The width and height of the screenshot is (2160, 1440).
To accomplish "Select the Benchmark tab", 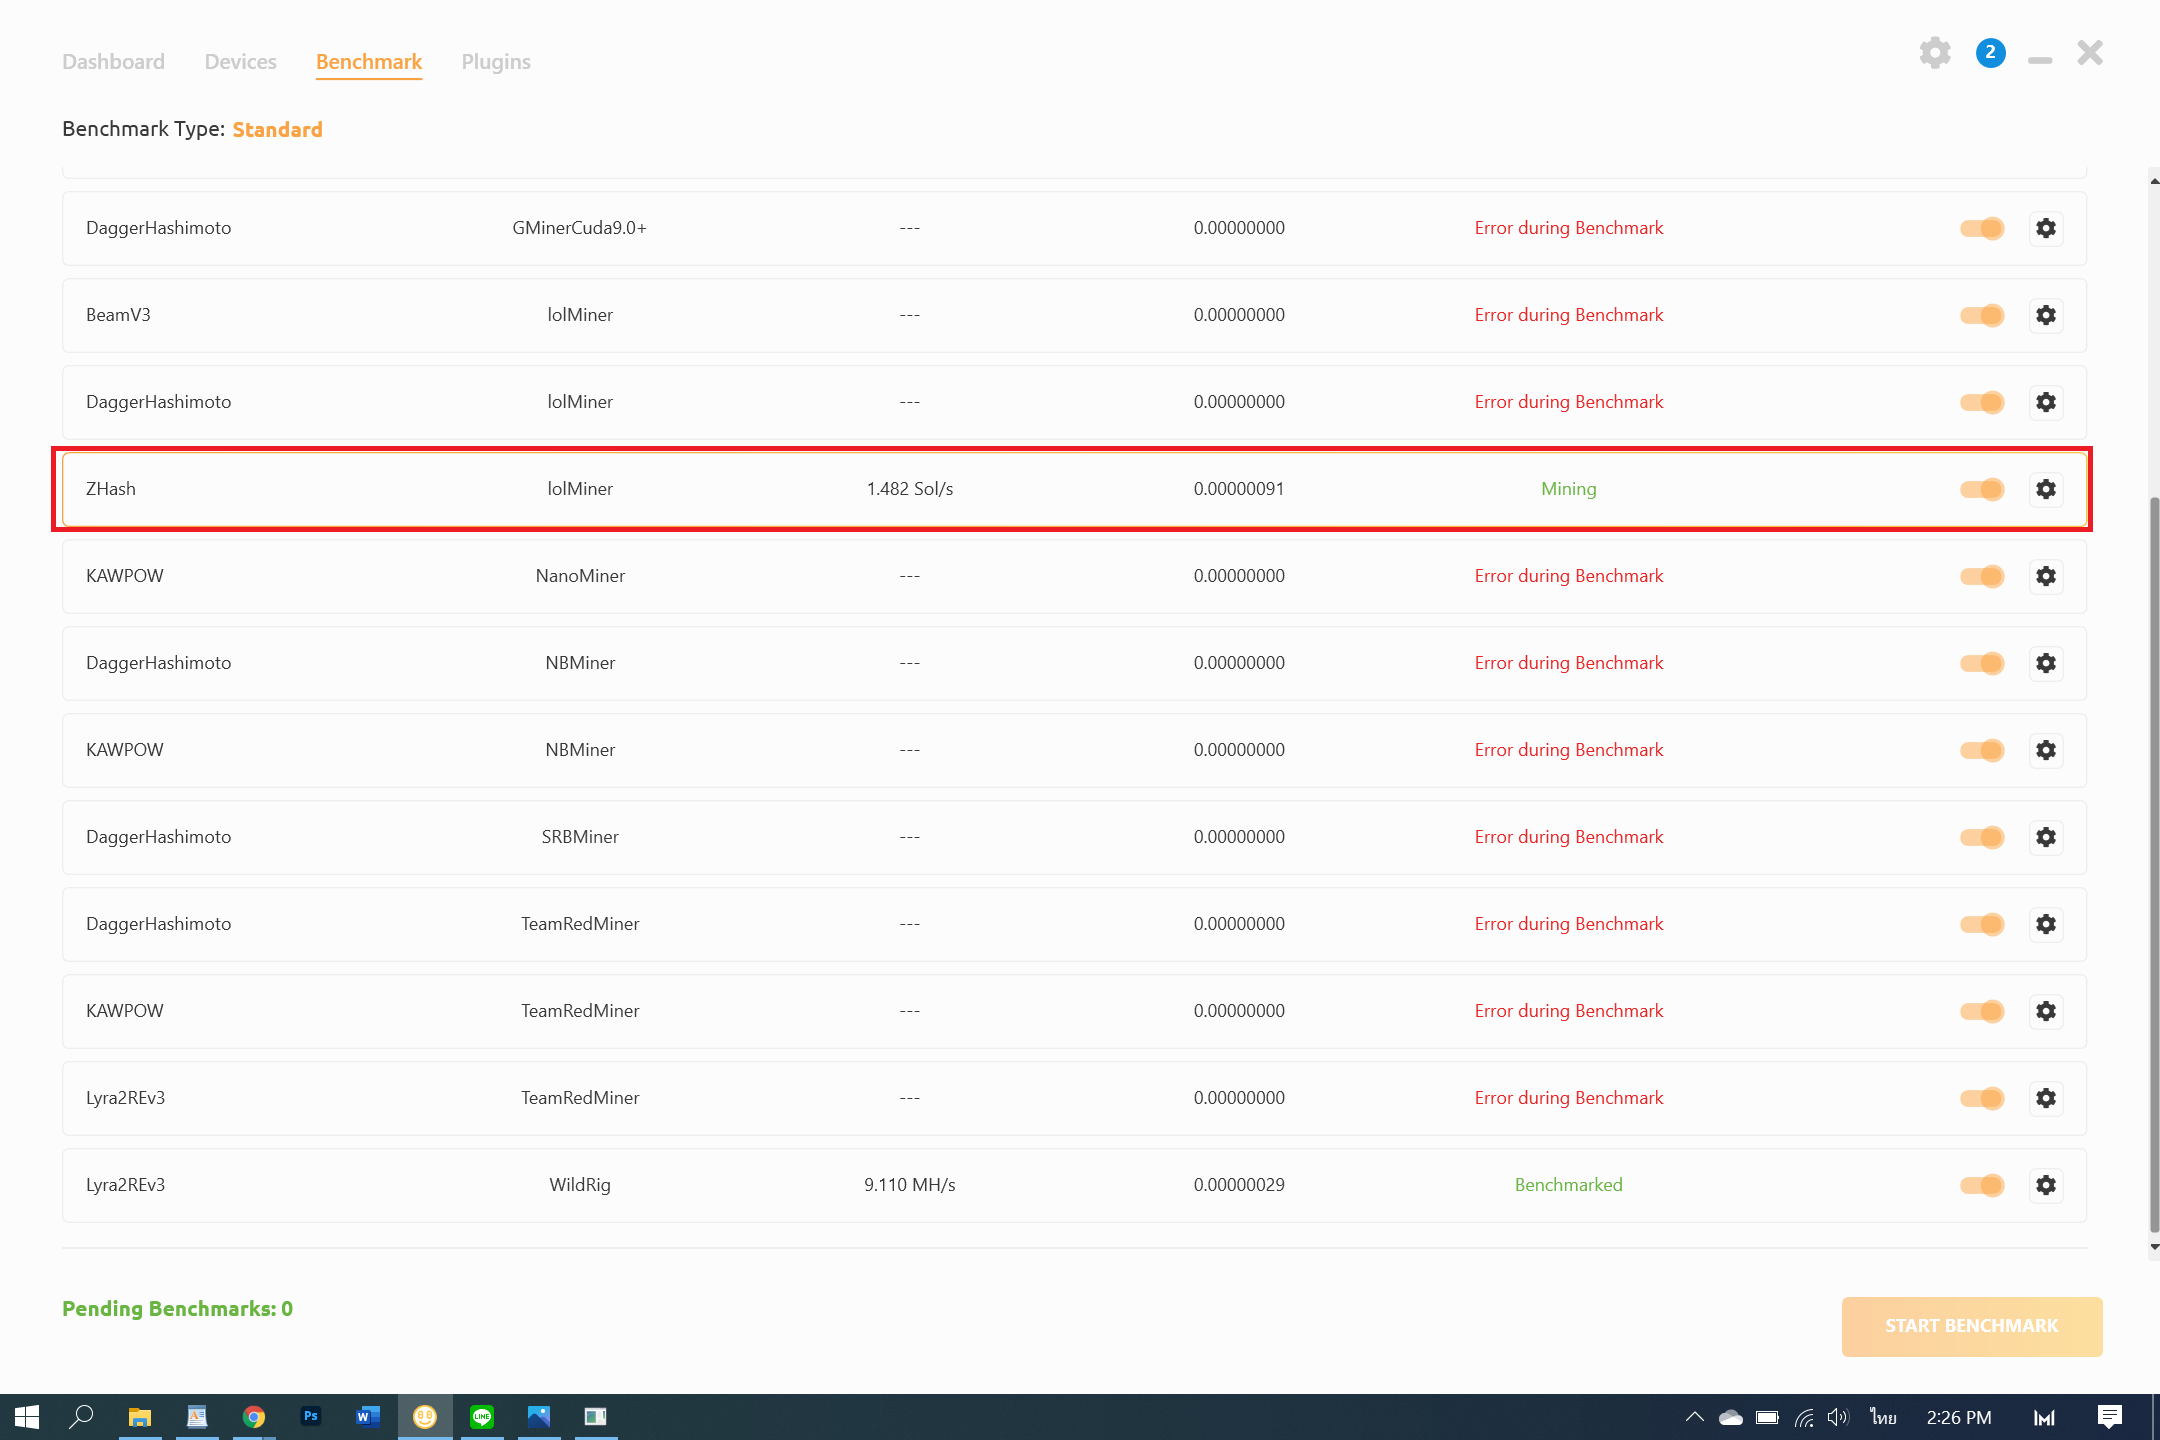I will click(x=369, y=62).
